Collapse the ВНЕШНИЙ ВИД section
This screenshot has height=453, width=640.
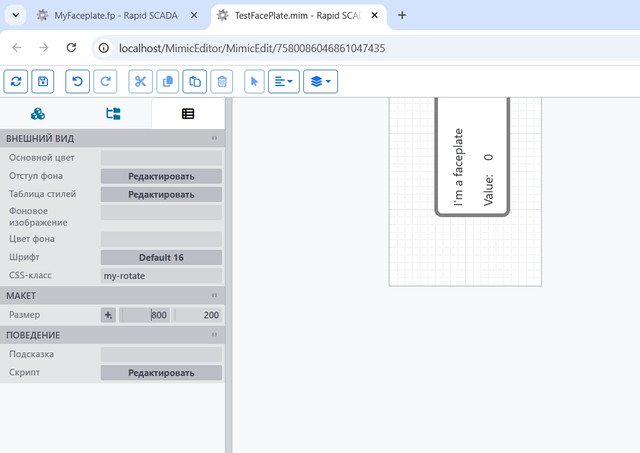pyautogui.click(x=214, y=138)
